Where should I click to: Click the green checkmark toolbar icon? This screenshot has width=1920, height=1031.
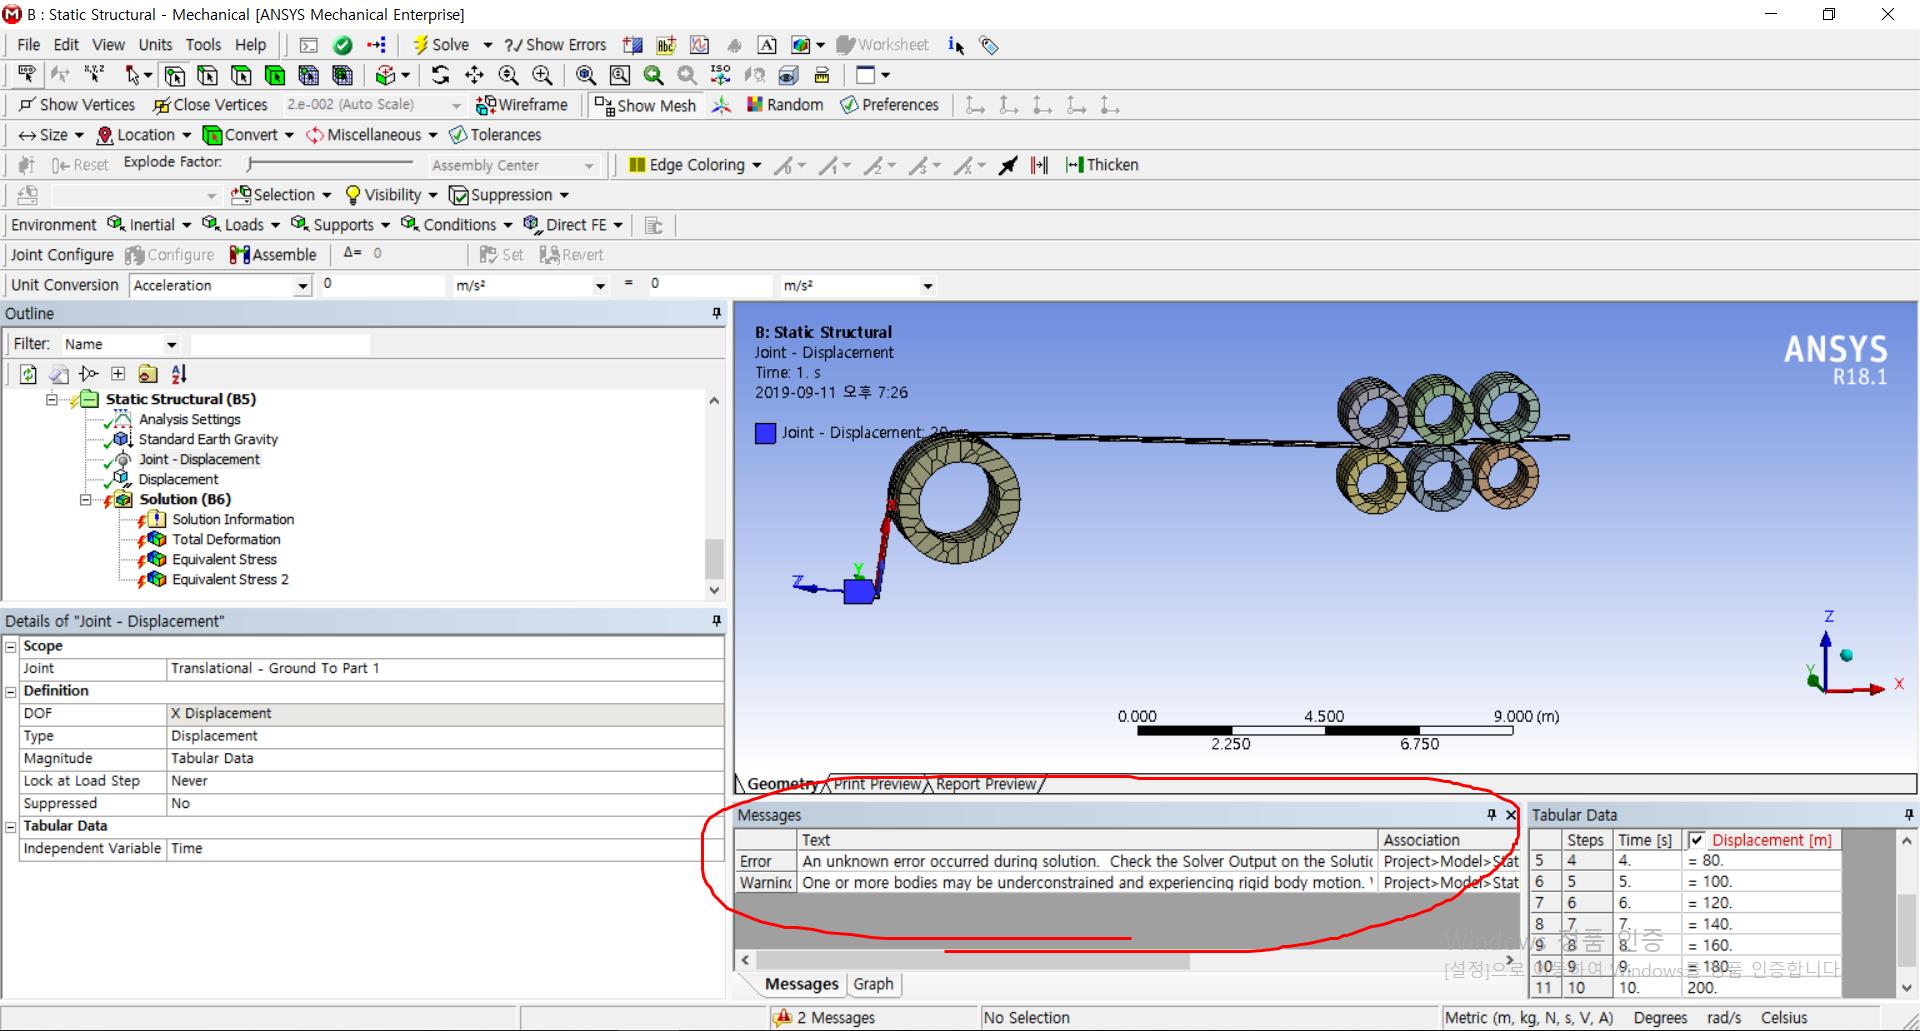tap(343, 45)
